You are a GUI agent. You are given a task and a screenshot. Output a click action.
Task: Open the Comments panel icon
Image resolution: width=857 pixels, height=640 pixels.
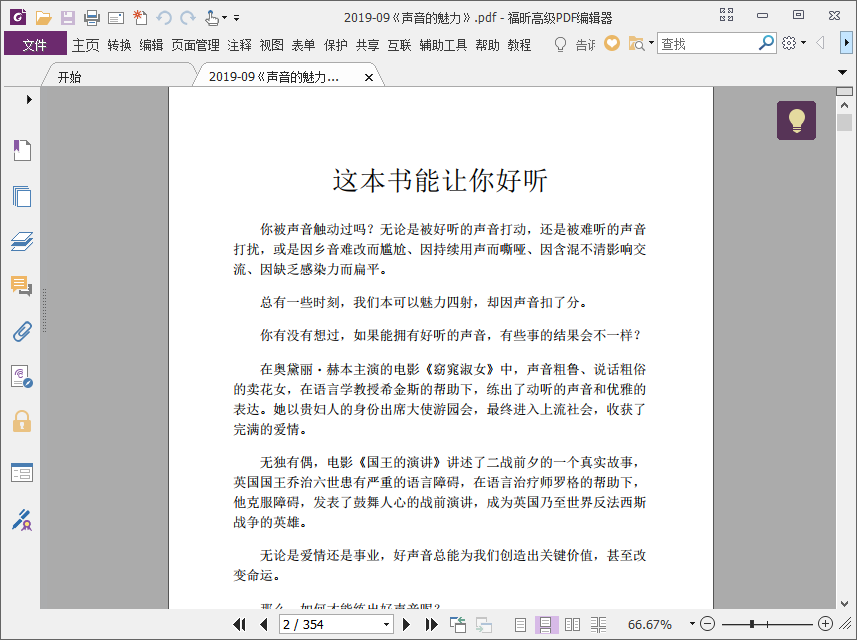point(22,286)
